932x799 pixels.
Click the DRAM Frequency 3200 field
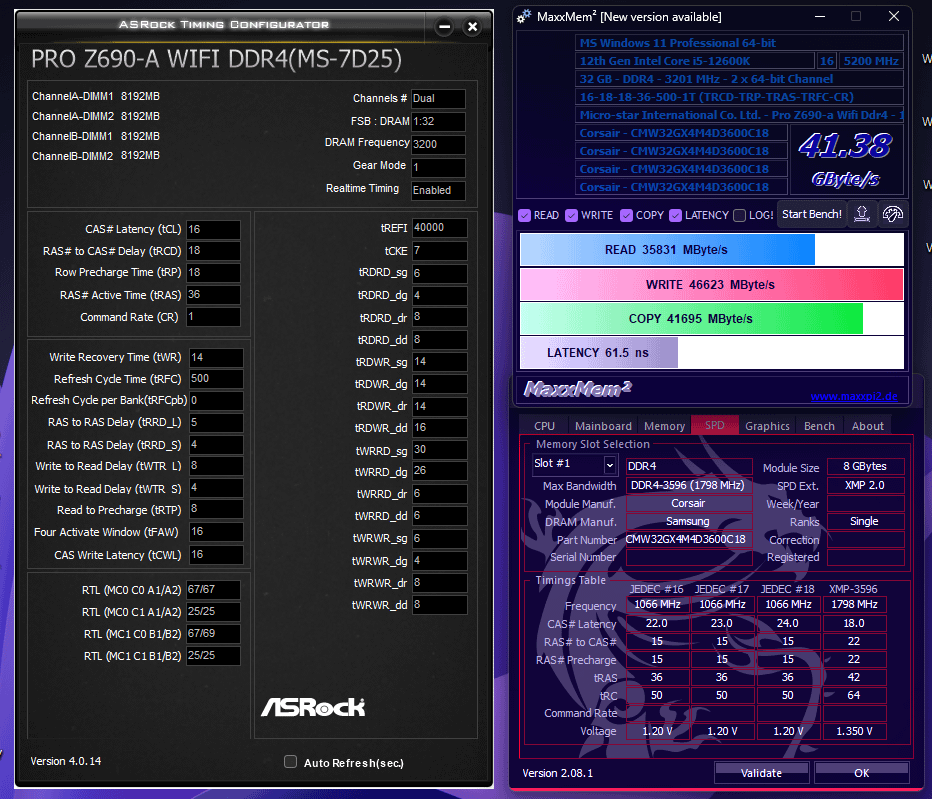pyautogui.click(x=438, y=144)
